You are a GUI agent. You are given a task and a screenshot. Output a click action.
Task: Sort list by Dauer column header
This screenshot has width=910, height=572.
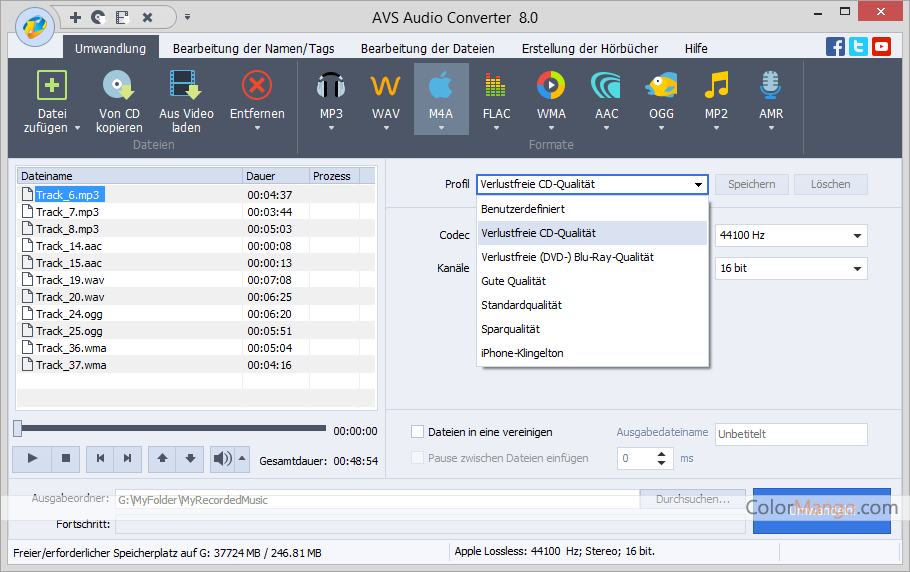(276, 176)
